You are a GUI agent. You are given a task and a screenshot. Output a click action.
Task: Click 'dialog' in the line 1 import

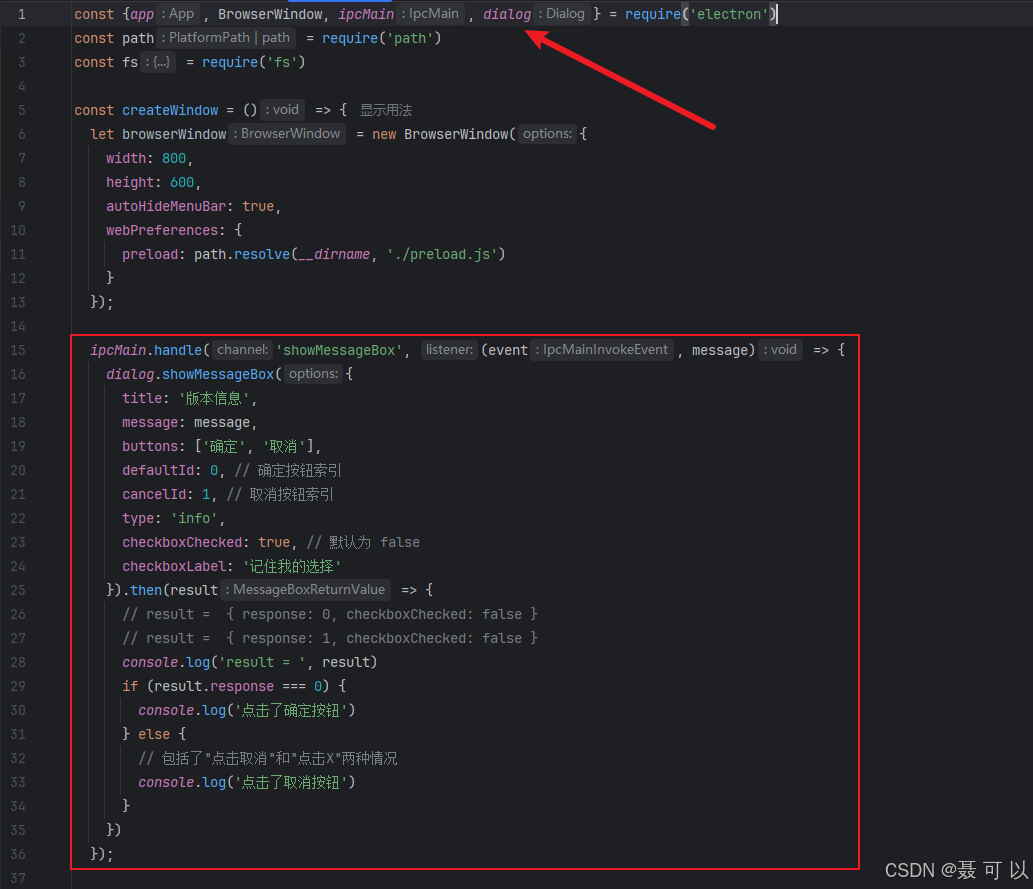507,14
